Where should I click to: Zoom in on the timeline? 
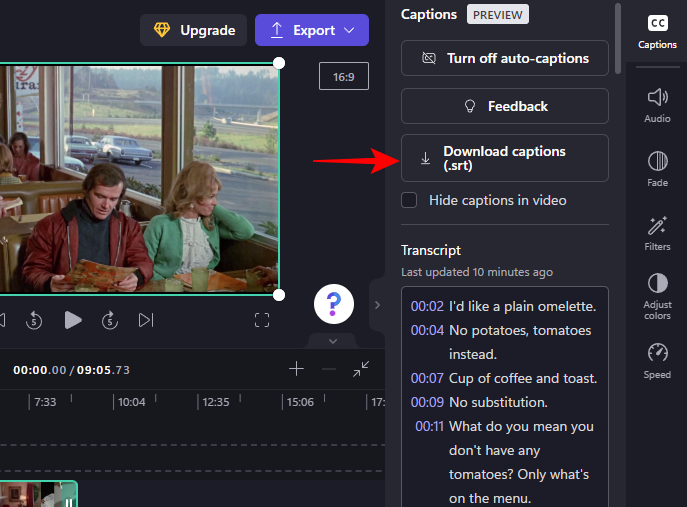(296, 369)
